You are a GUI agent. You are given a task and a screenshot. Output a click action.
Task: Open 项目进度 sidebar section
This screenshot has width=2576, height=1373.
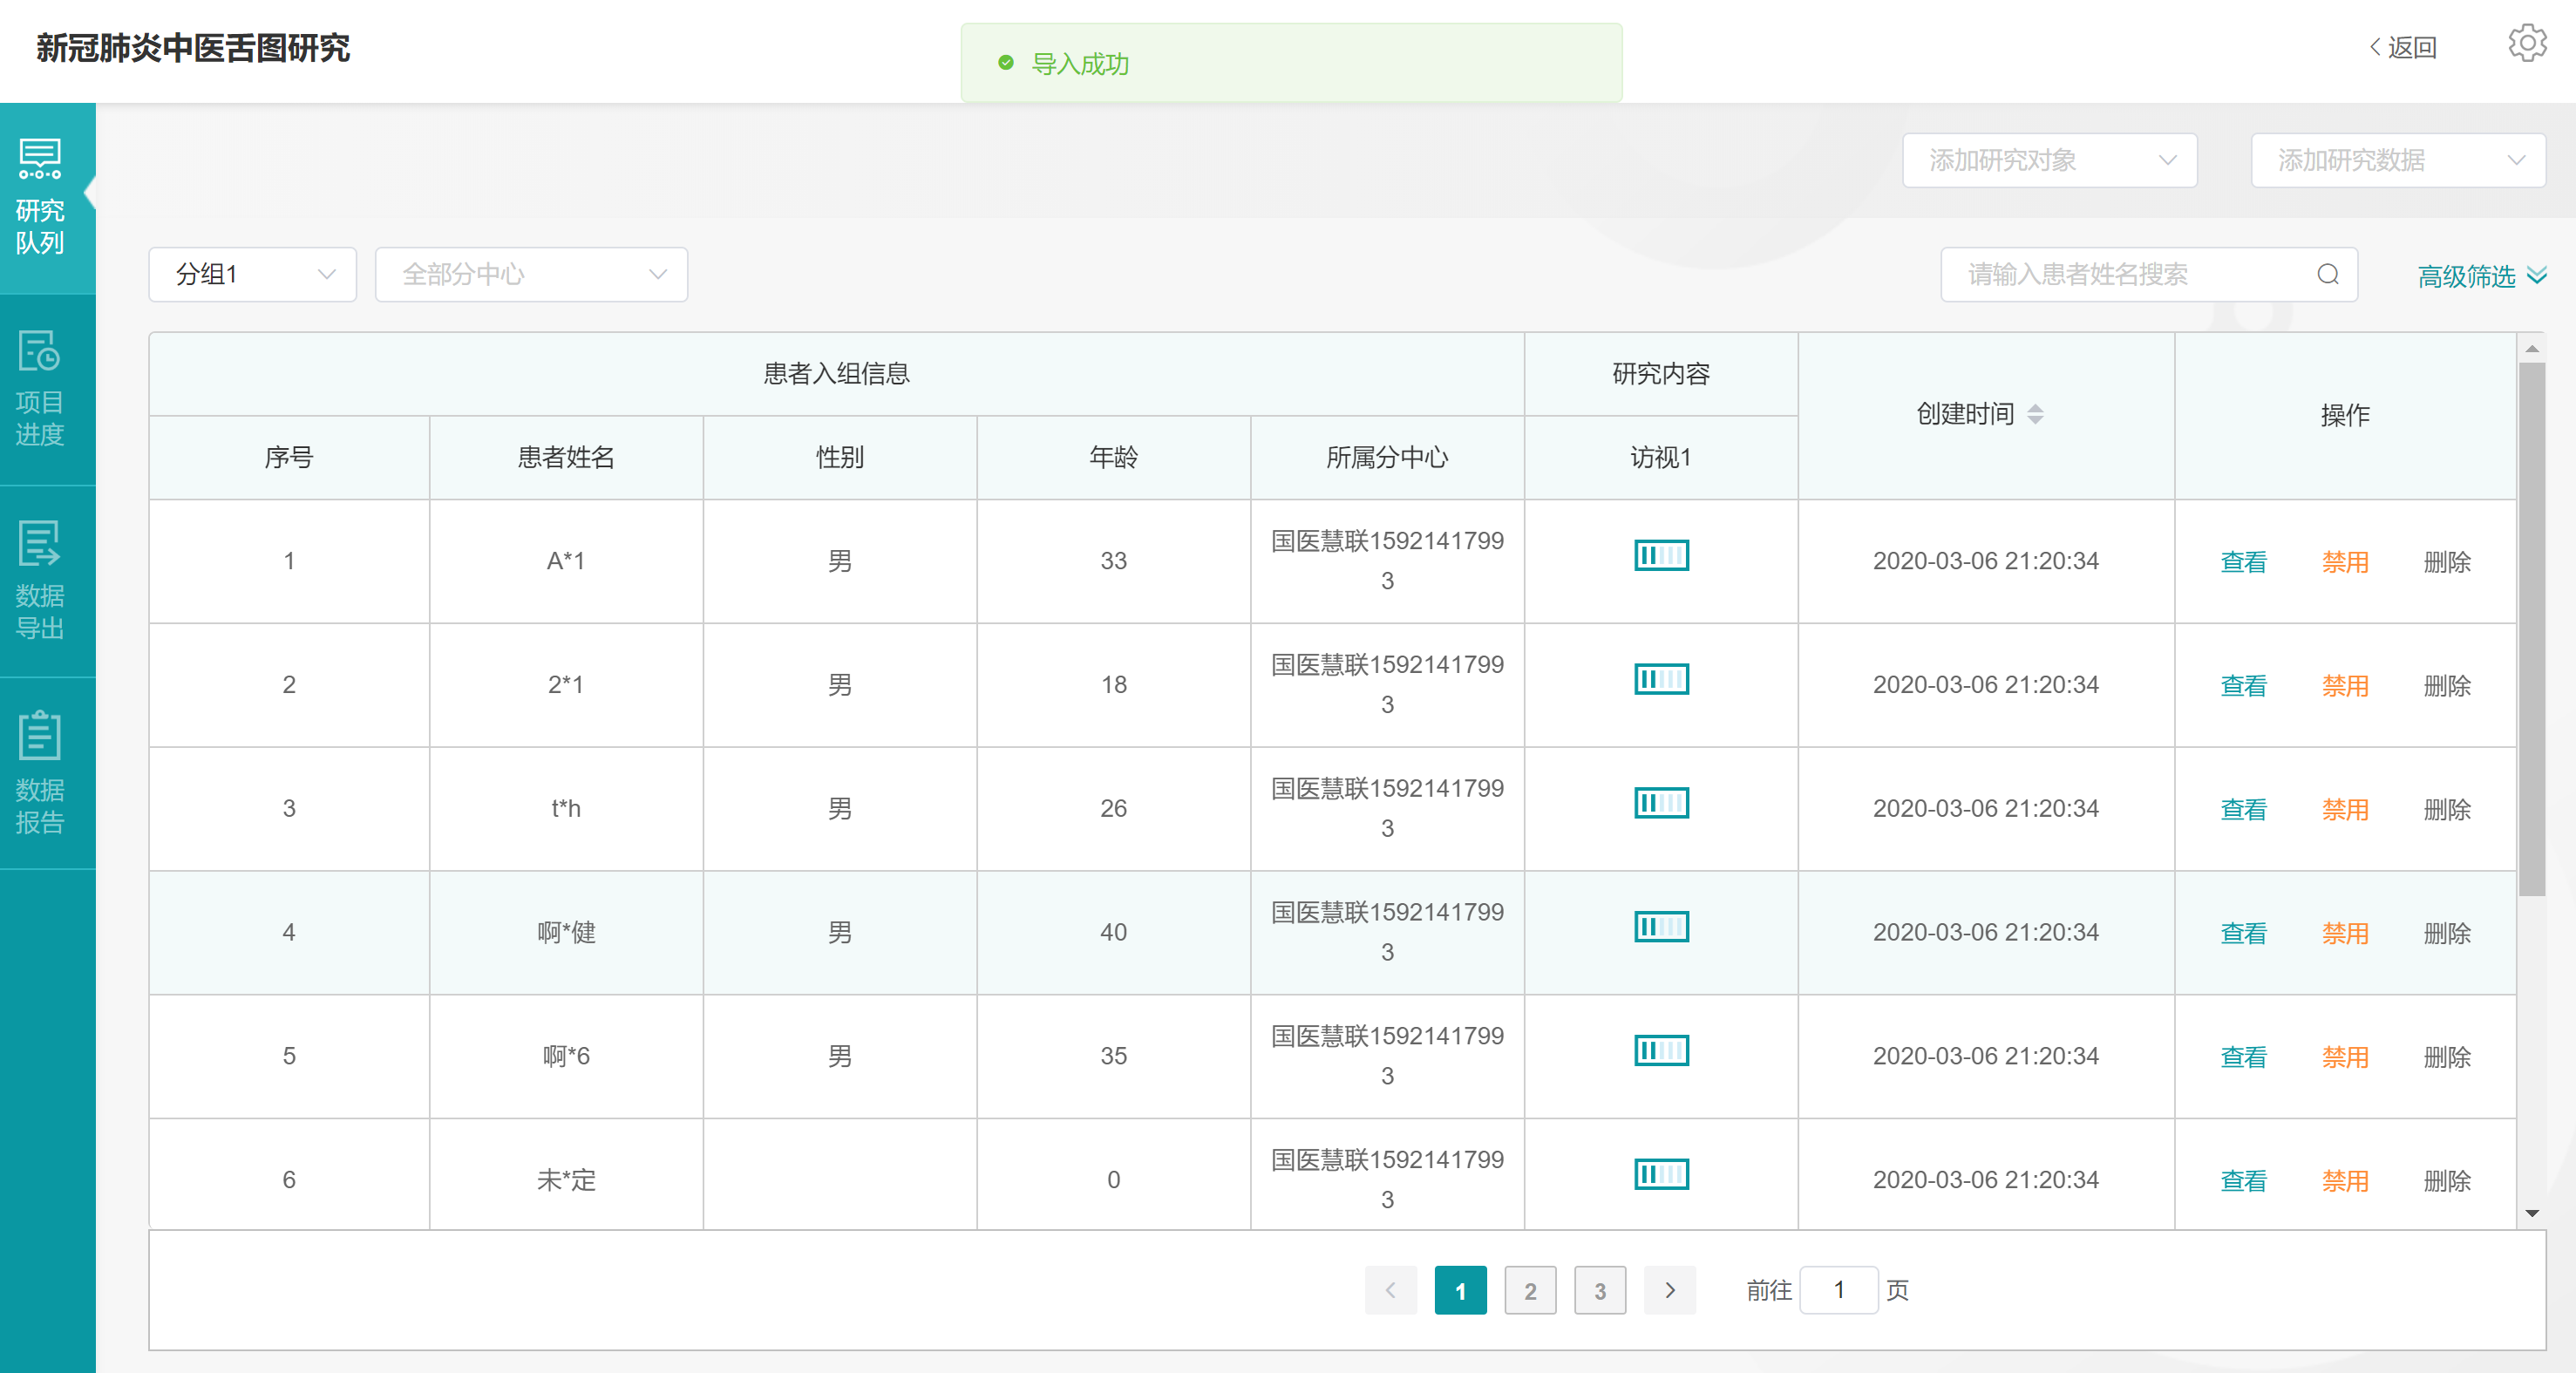tap(40, 389)
